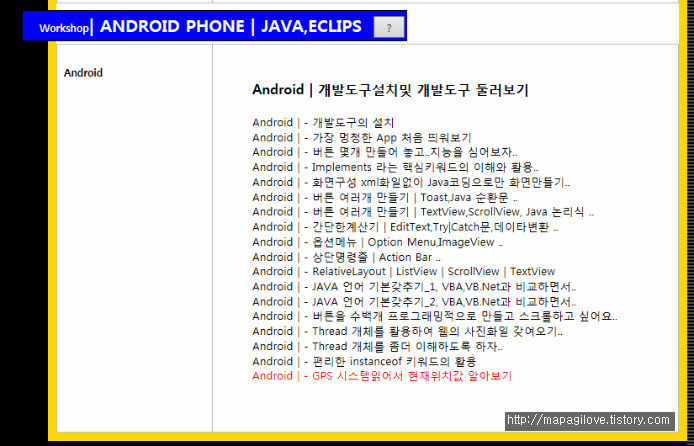Click the question mark help button

click(389, 27)
